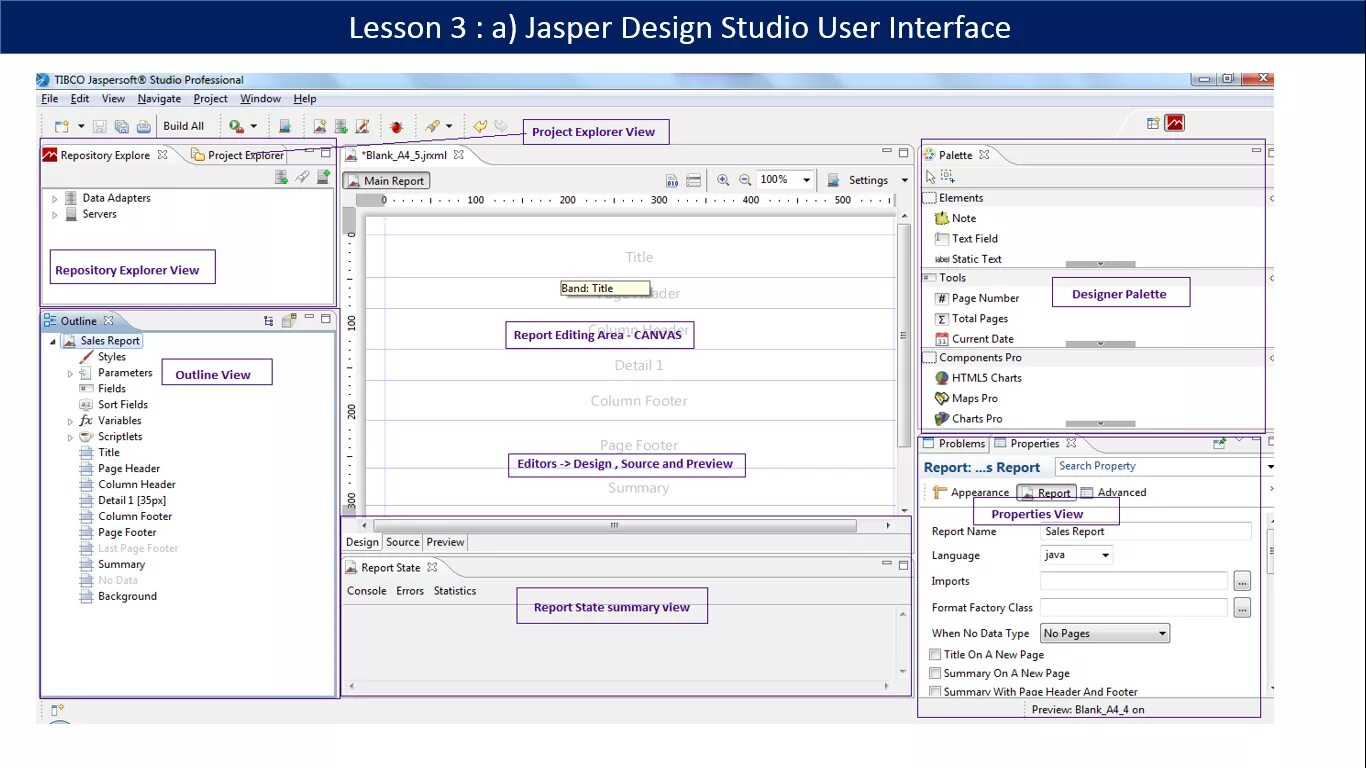Click the Open Perspective icon at top right
The height and width of the screenshot is (768, 1366).
(1153, 123)
